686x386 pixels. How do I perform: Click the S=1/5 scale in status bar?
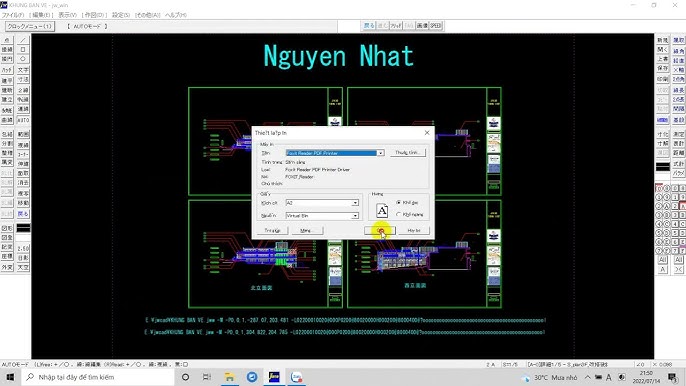(510, 364)
